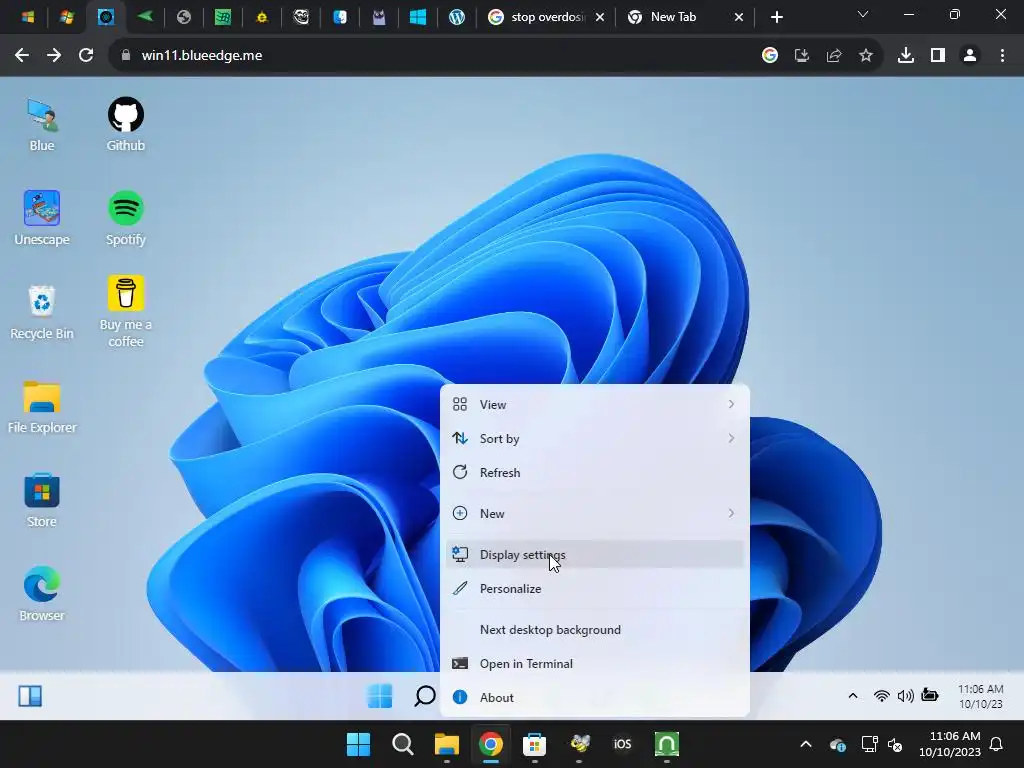Click the simulated Windows 11 Start button
The width and height of the screenshot is (1024, 768).
click(x=379, y=696)
